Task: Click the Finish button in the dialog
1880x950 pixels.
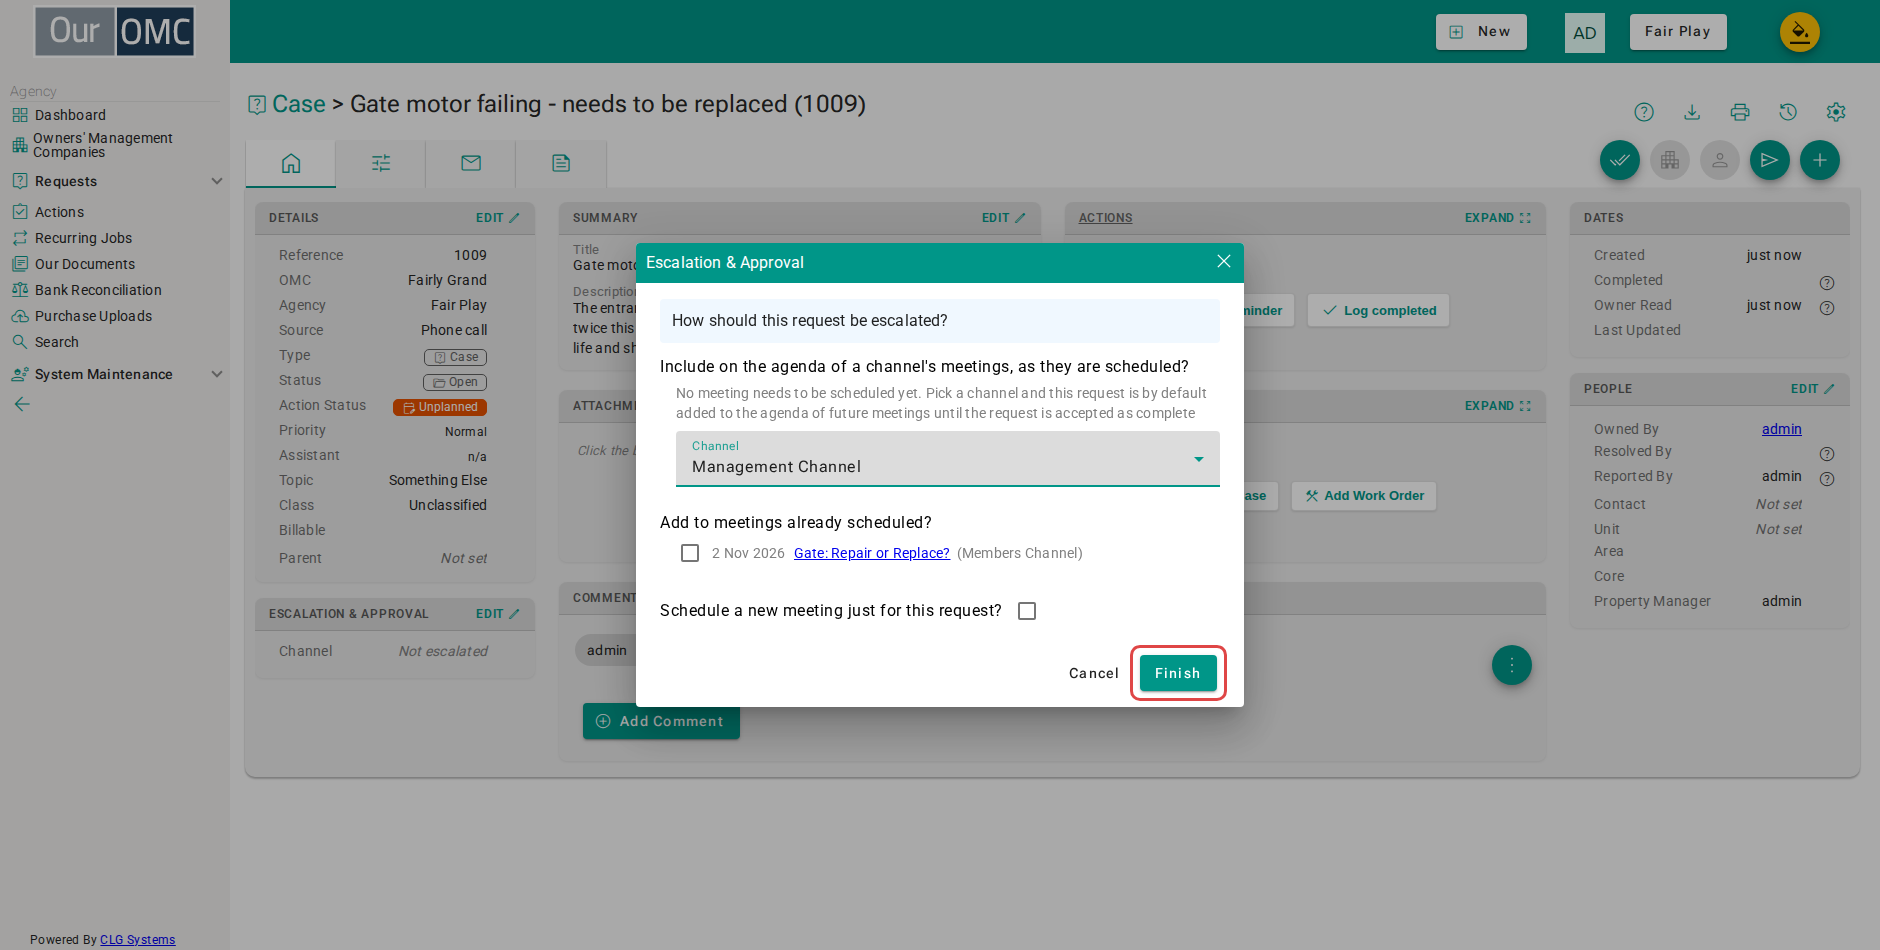Action: [1178, 673]
